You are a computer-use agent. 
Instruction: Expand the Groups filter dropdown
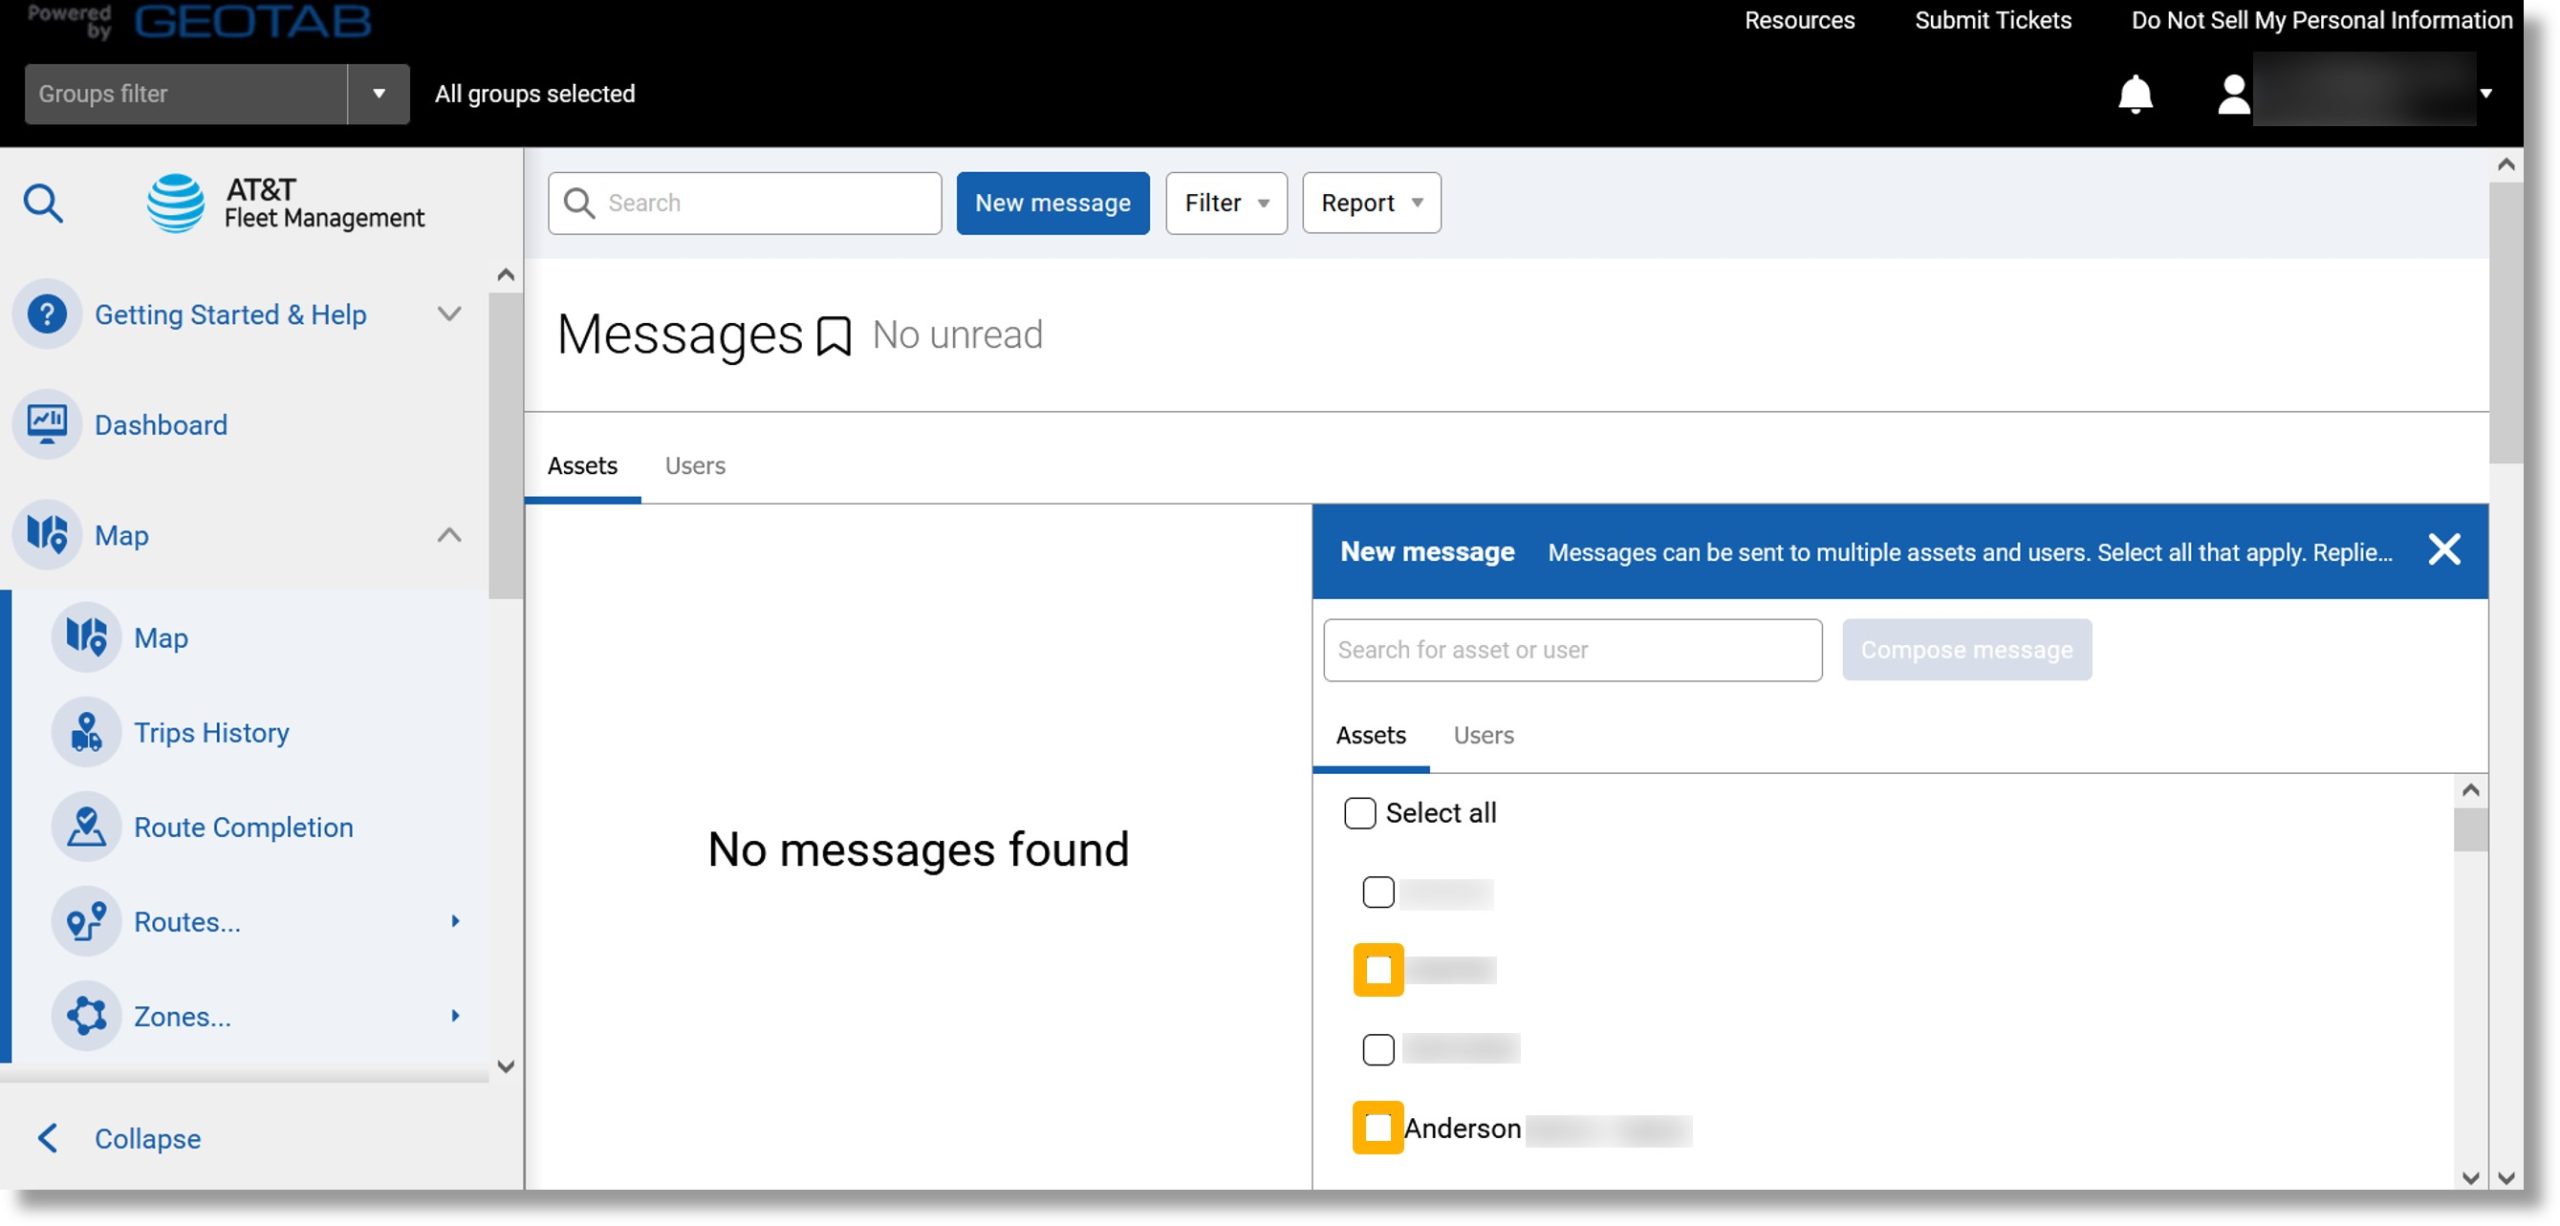tap(377, 93)
